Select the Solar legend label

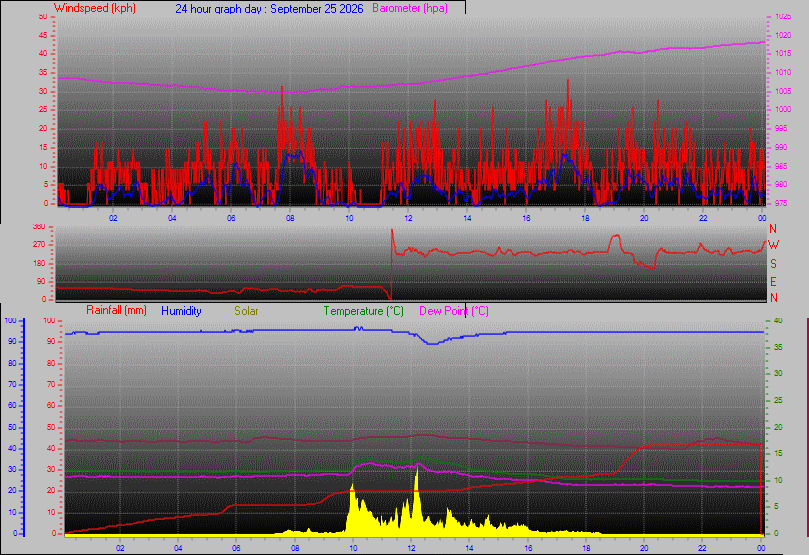tap(246, 311)
